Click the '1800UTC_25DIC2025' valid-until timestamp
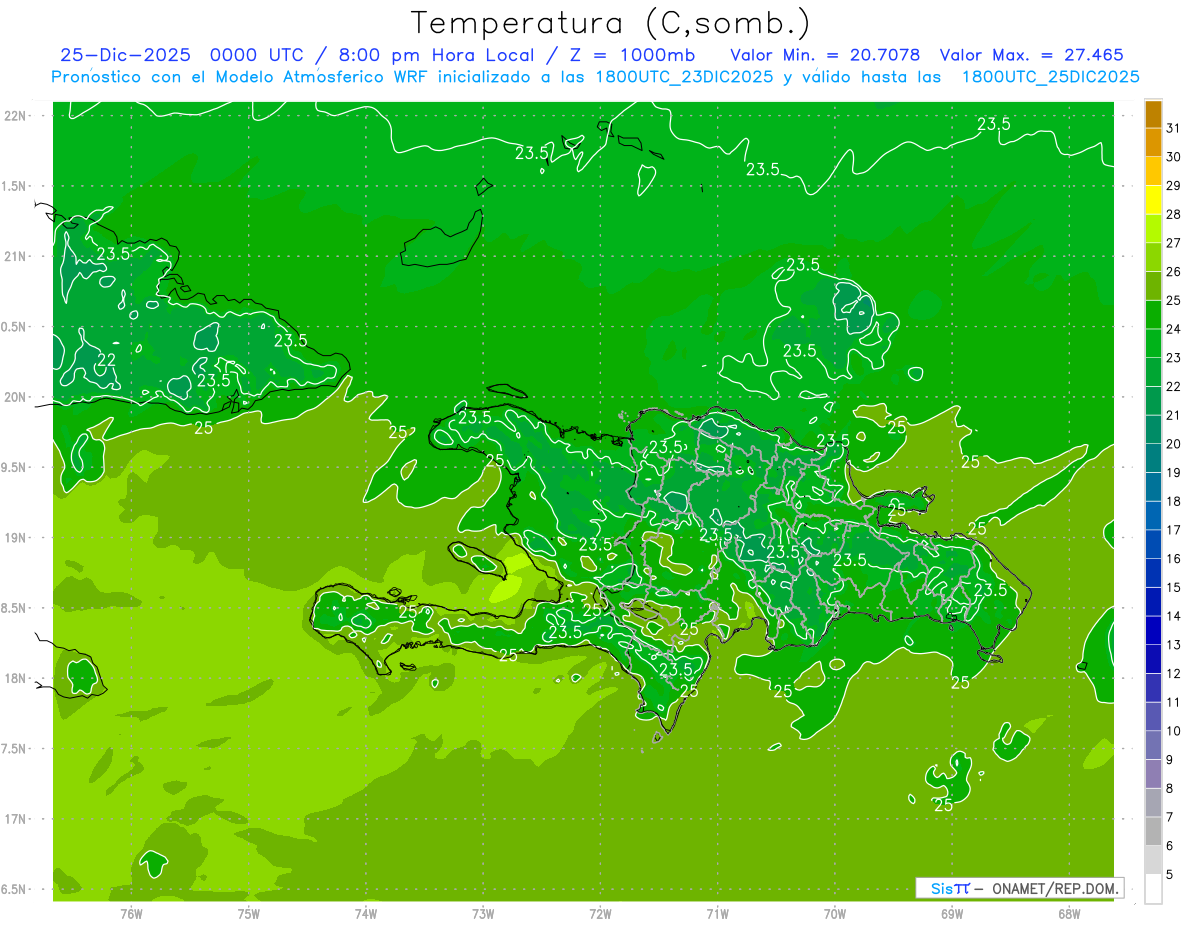Image resolution: width=1200 pixels, height=927 pixels. pyautogui.click(x=1050, y=77)
